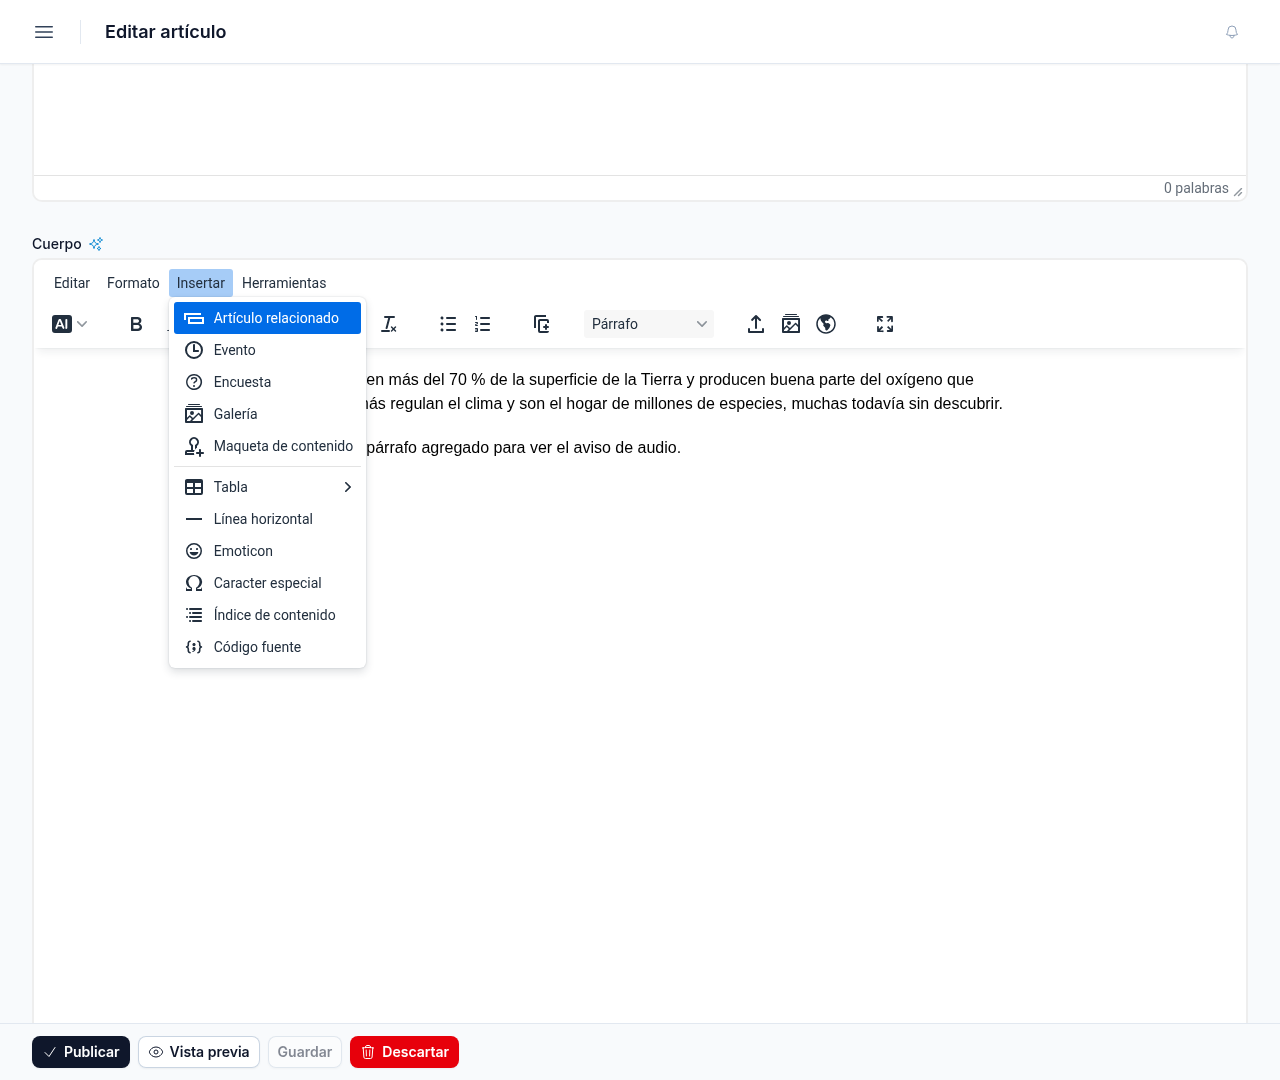The height and width of the screenshot is (1080, 1280).
Task: Open the Párrafo block format dropdown
Action: [x=649, y=324]
